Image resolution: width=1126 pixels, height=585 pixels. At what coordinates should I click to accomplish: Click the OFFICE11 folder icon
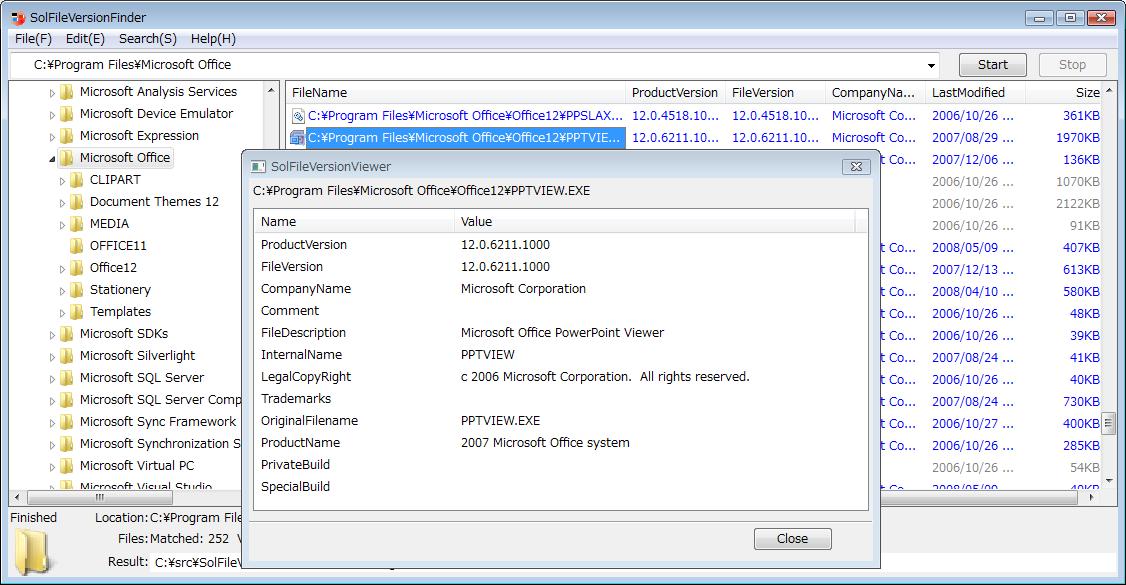coord(77,246)
